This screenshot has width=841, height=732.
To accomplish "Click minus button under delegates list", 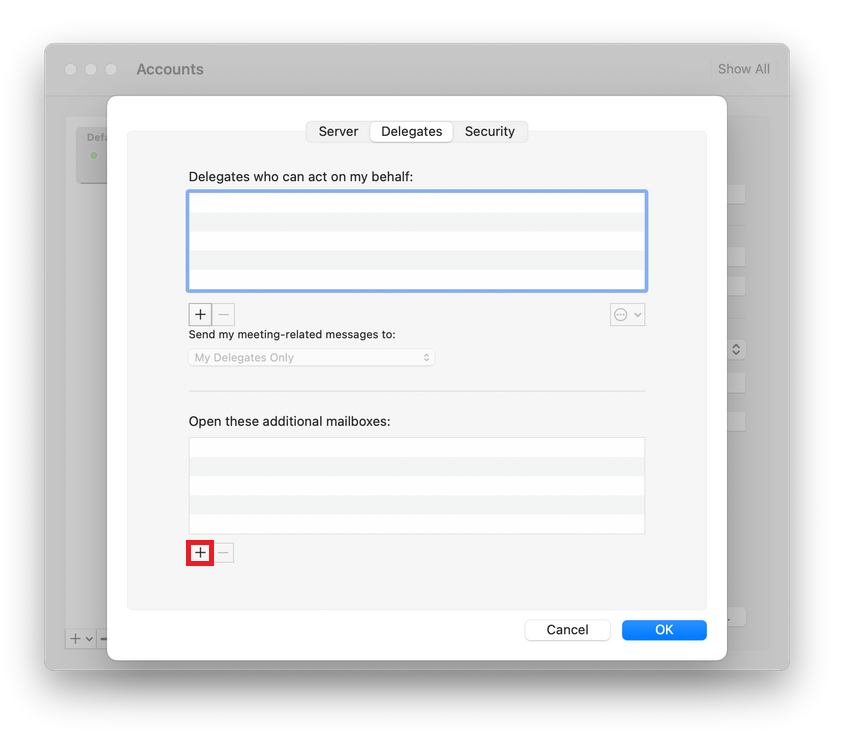I will tap(224, 314).
